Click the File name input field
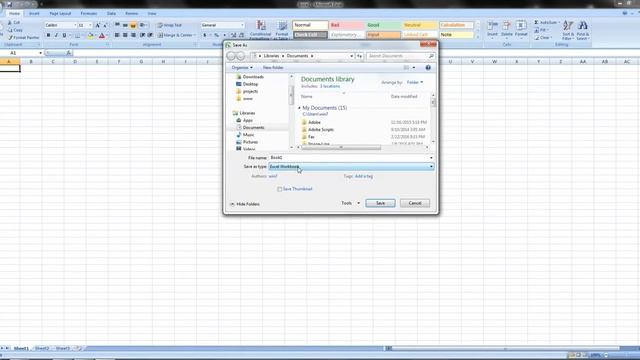 click(348, 158)
